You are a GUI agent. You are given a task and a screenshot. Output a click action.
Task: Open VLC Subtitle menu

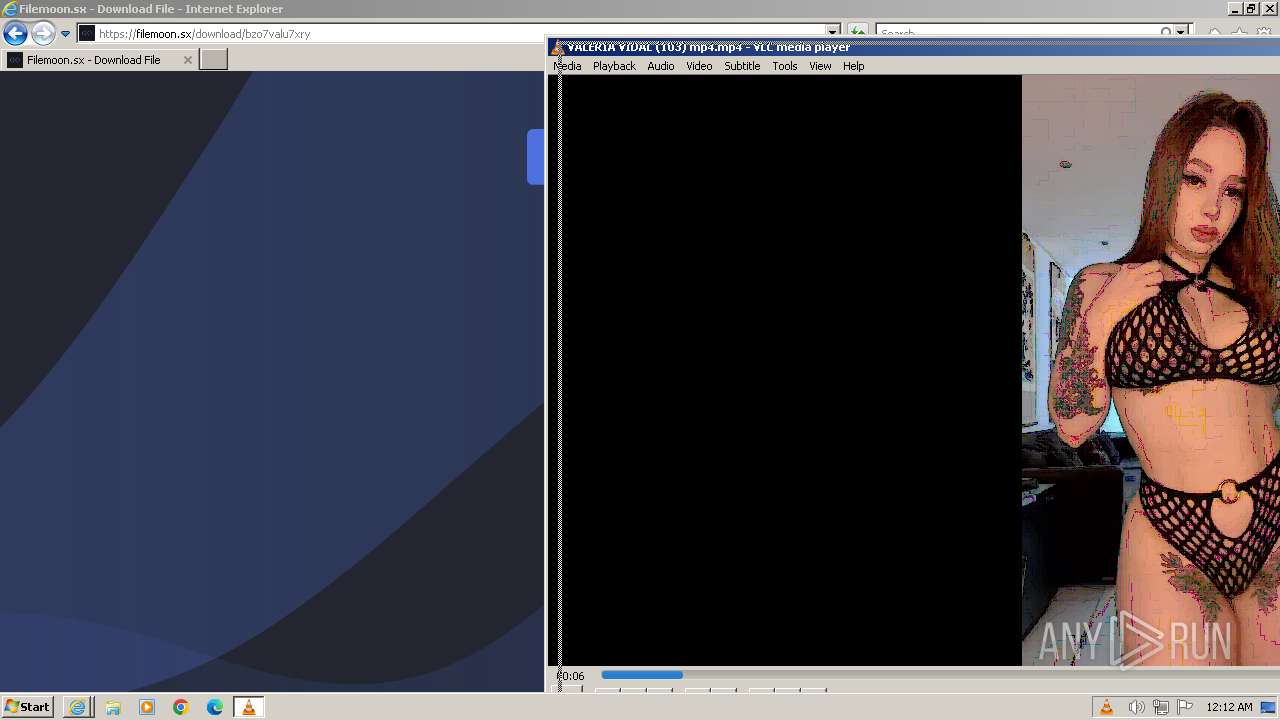pyautogui.click(x=742, y=66)
